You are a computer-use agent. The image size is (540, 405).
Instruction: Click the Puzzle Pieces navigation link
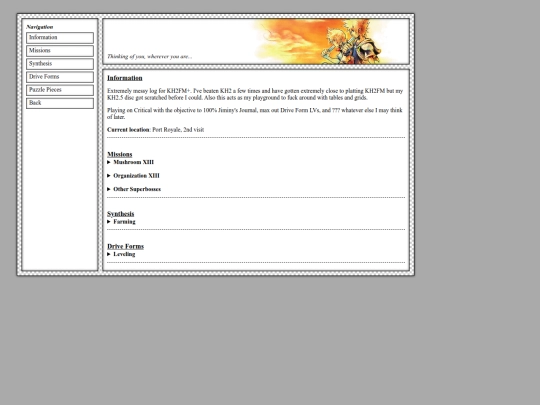60,90
